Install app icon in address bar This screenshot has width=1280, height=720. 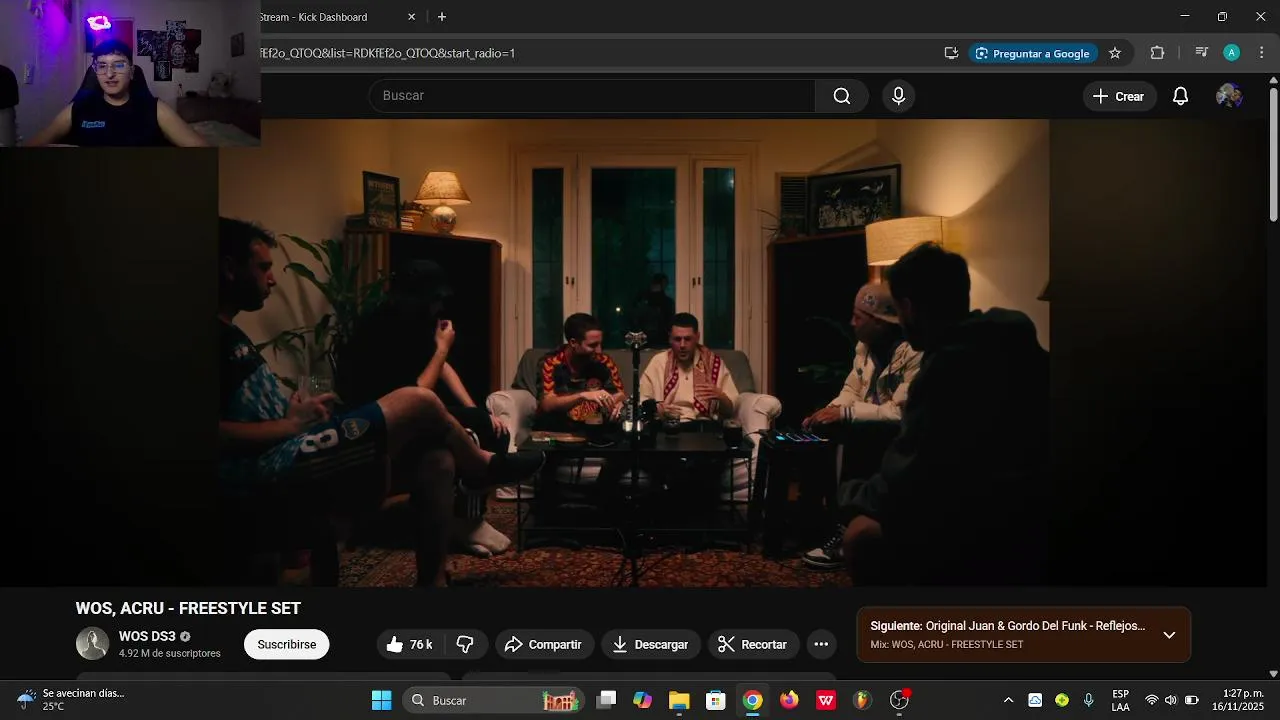coord(951,53)
